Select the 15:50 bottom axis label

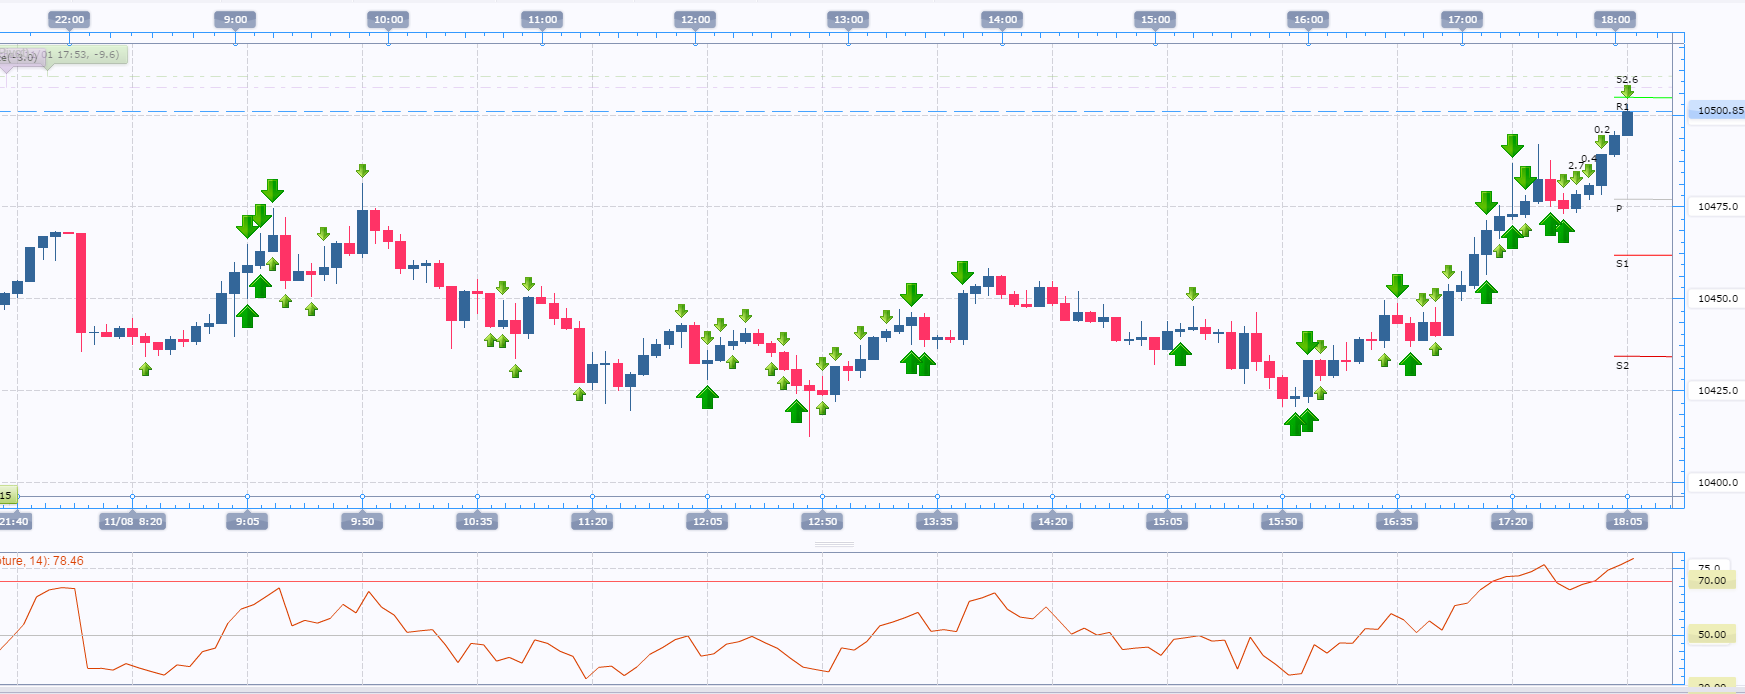[x=1282, y=521]
